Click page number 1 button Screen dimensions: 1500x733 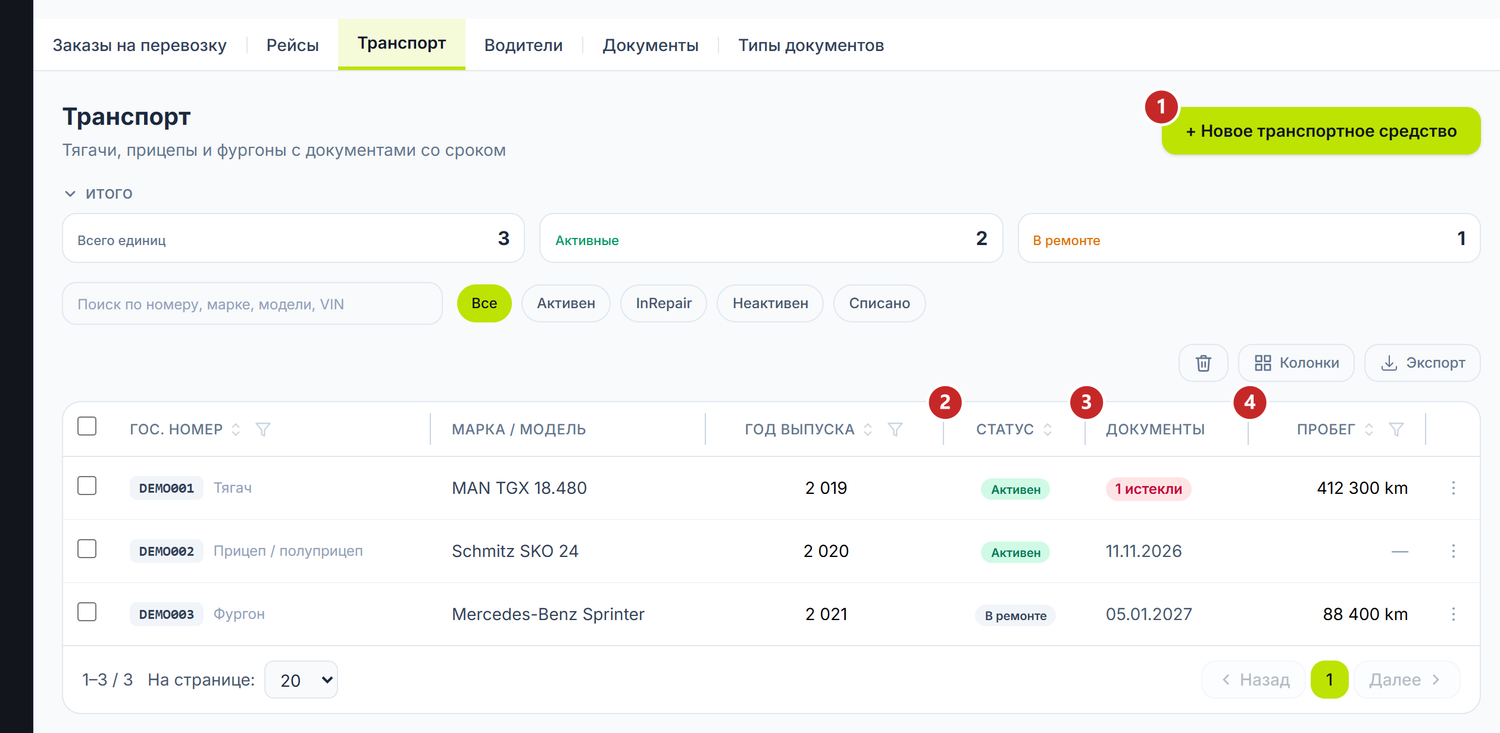click(x=1329, y=680)
